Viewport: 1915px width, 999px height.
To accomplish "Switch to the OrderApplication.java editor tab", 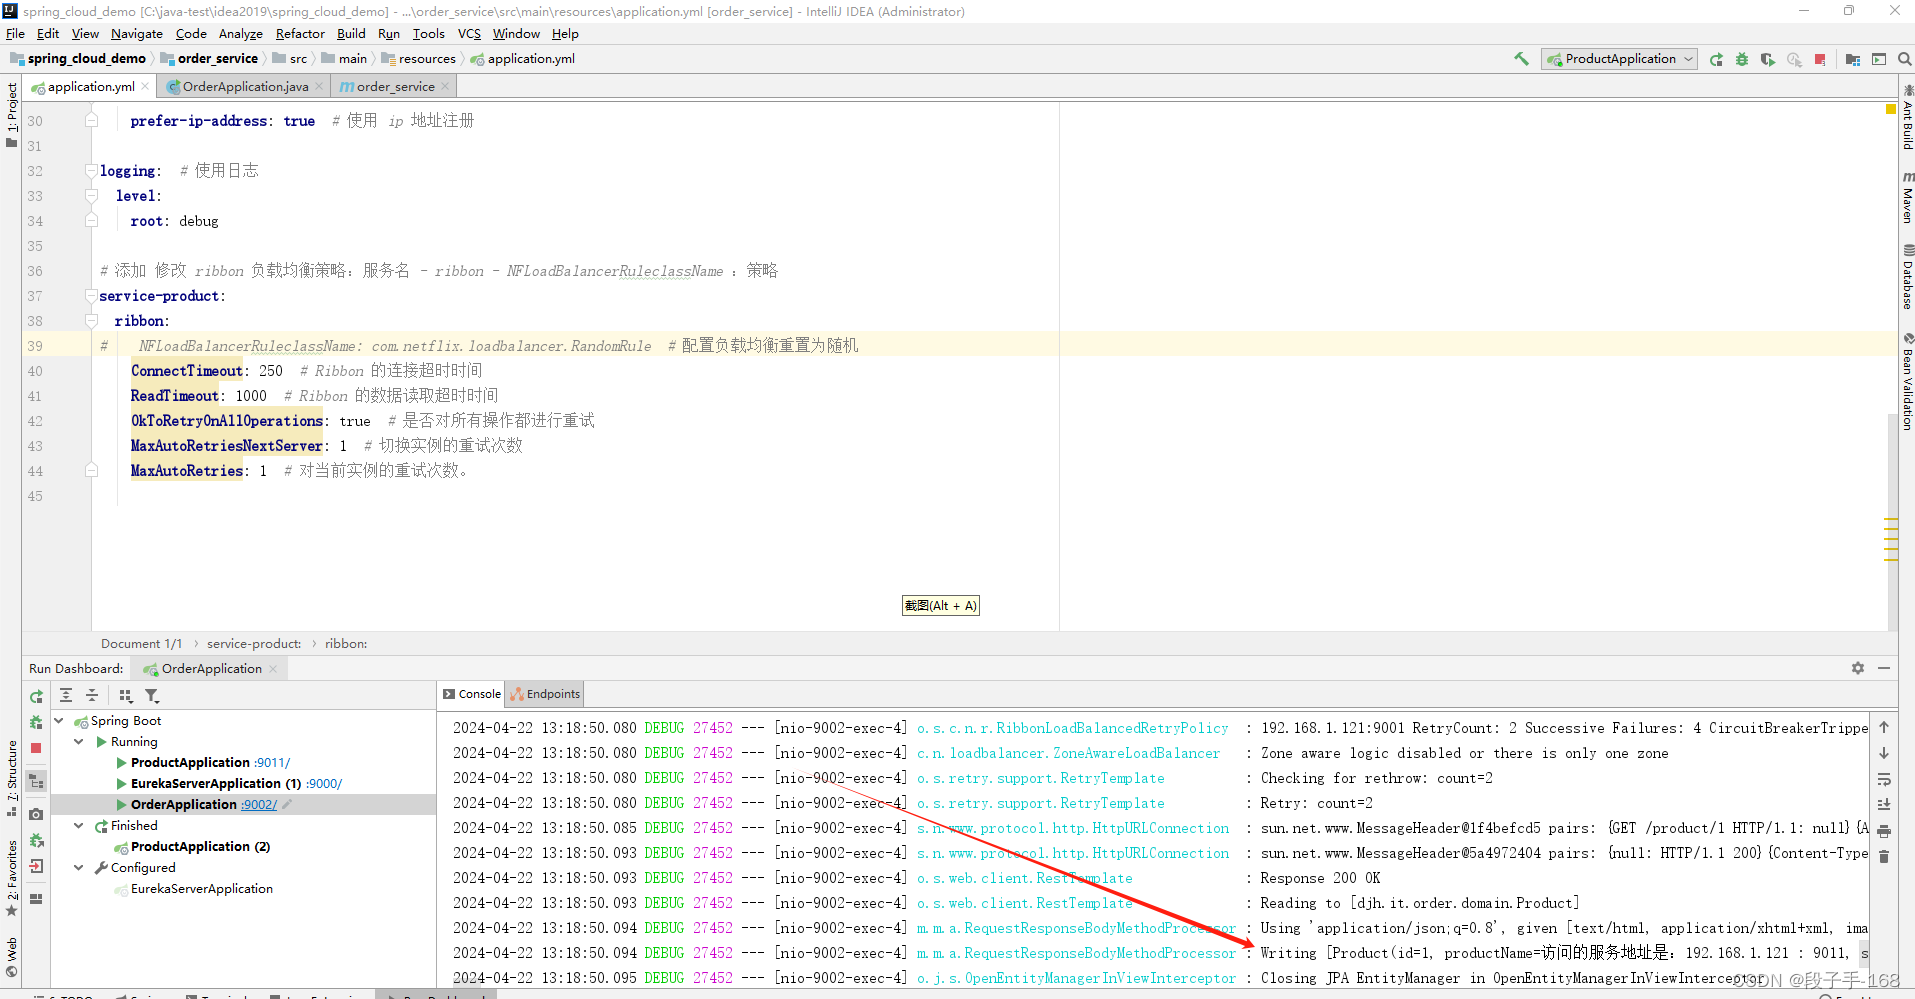I will (245, 87).
